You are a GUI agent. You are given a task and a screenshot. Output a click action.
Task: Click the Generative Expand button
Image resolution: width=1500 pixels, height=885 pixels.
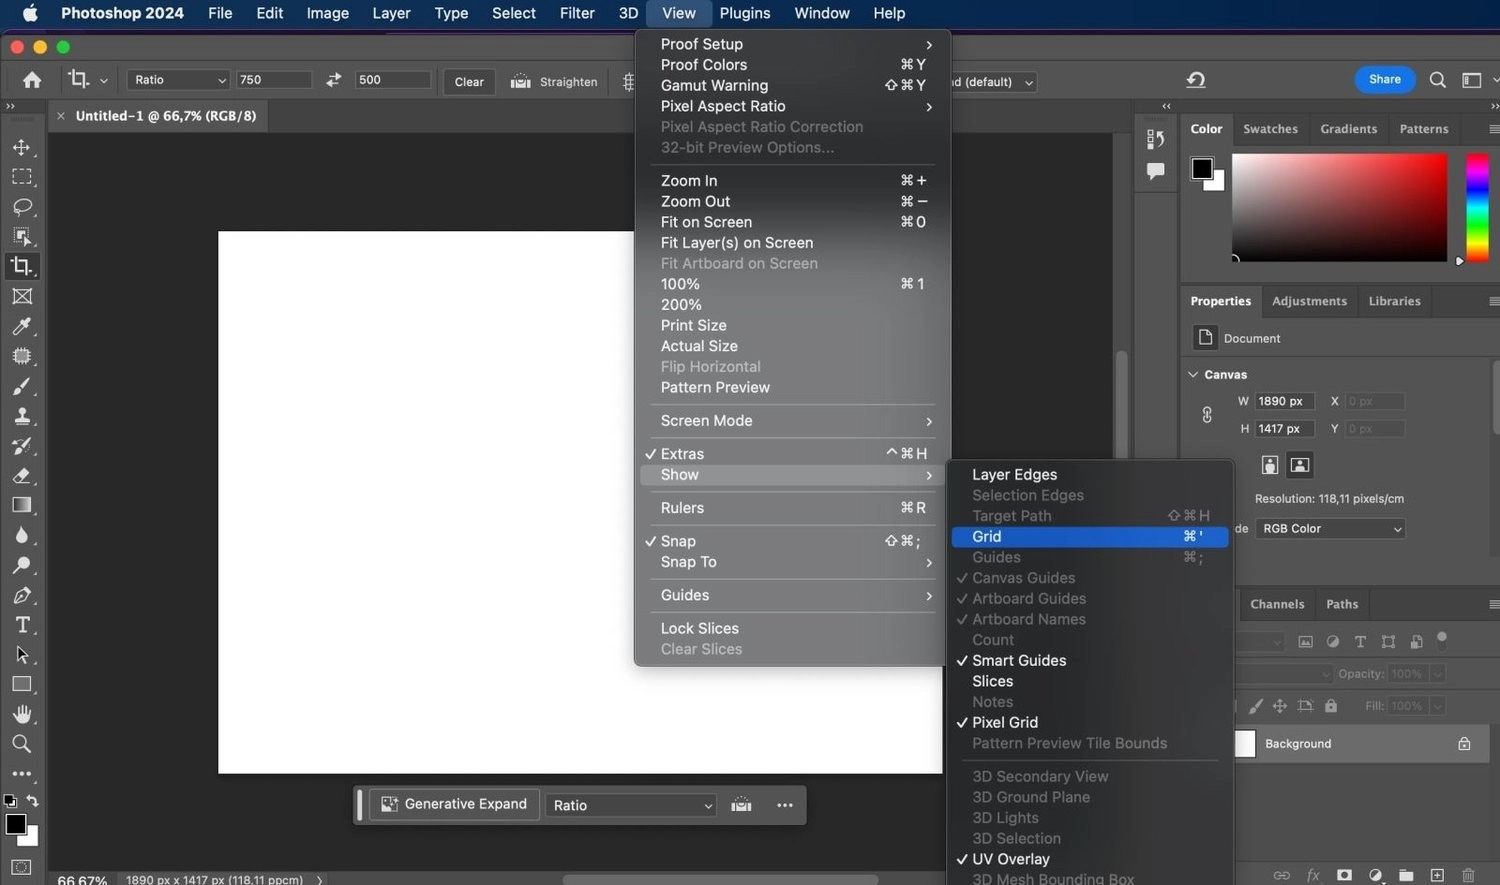[455, 804]
